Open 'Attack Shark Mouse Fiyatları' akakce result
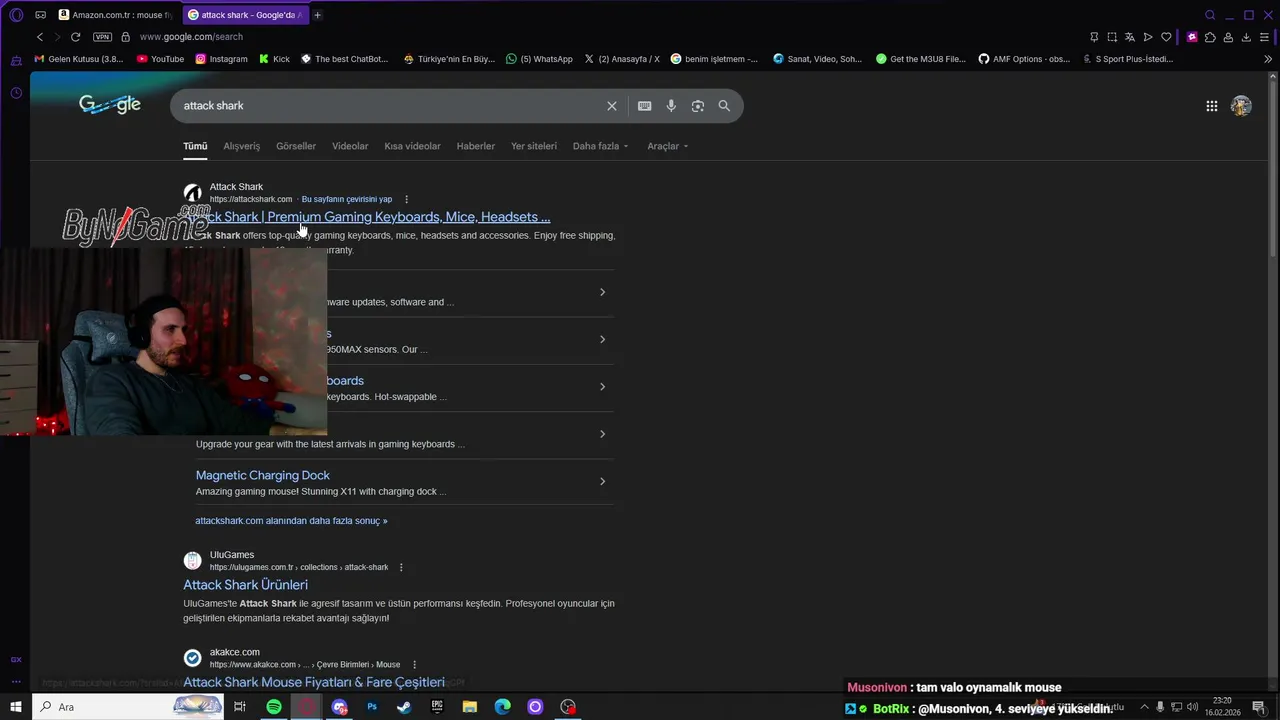 point(314,682)
